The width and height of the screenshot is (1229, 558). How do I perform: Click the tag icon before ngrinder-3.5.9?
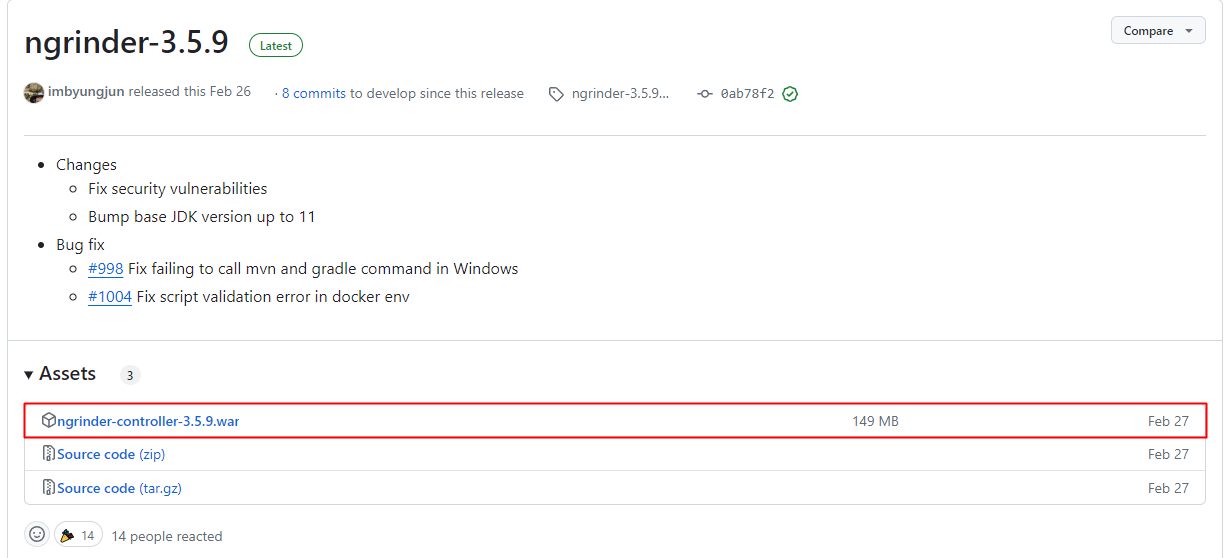(x=556, y=94)
